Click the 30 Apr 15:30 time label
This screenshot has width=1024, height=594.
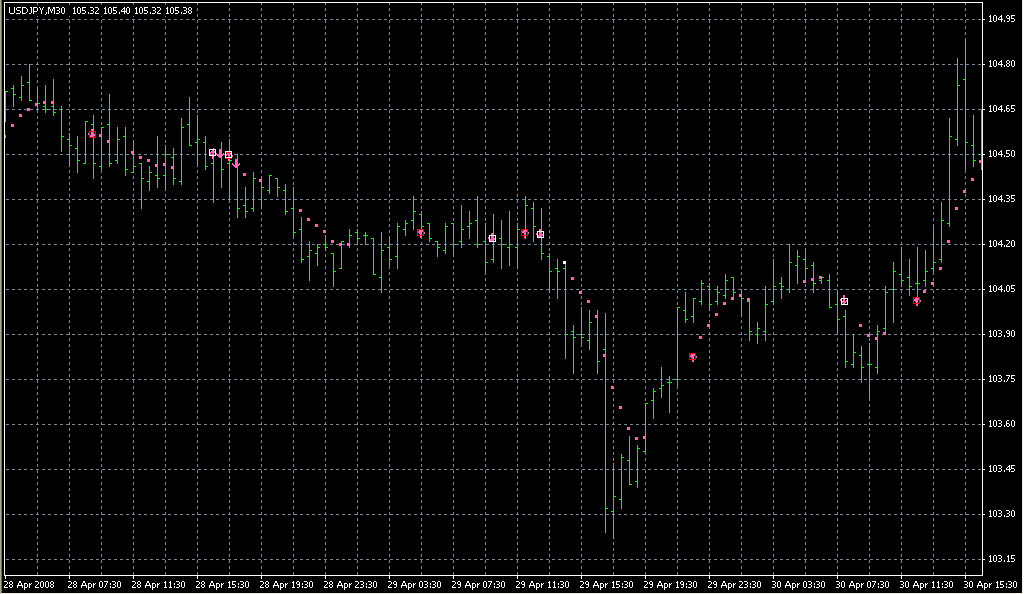pyautogui.click(x=988, y=584)
